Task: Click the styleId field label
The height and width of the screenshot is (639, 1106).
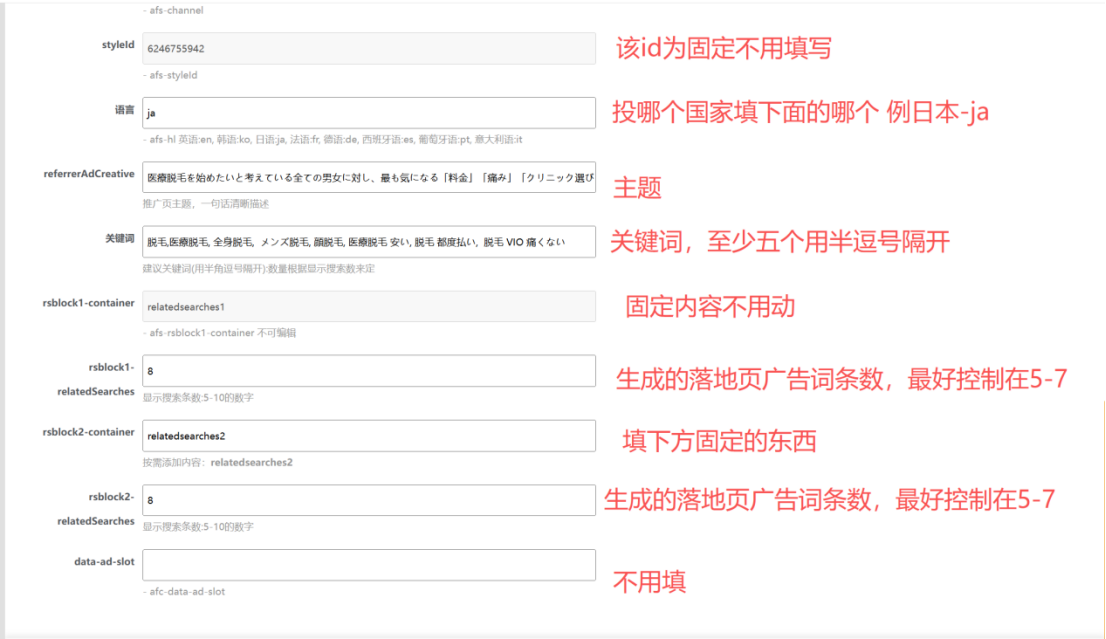Action: click(x=117, y=45)
